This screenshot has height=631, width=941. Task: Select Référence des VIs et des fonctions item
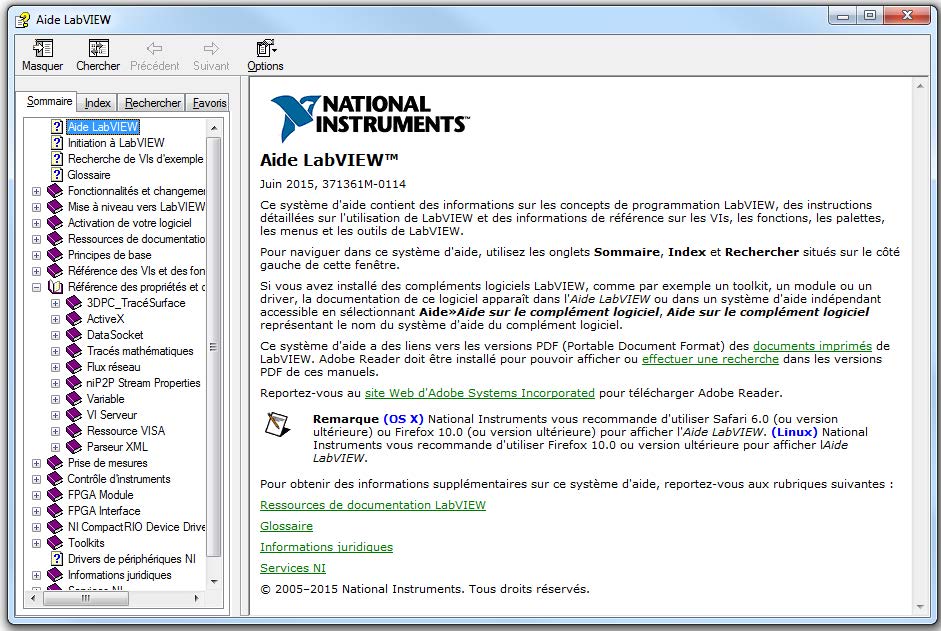tap(136, 271)
